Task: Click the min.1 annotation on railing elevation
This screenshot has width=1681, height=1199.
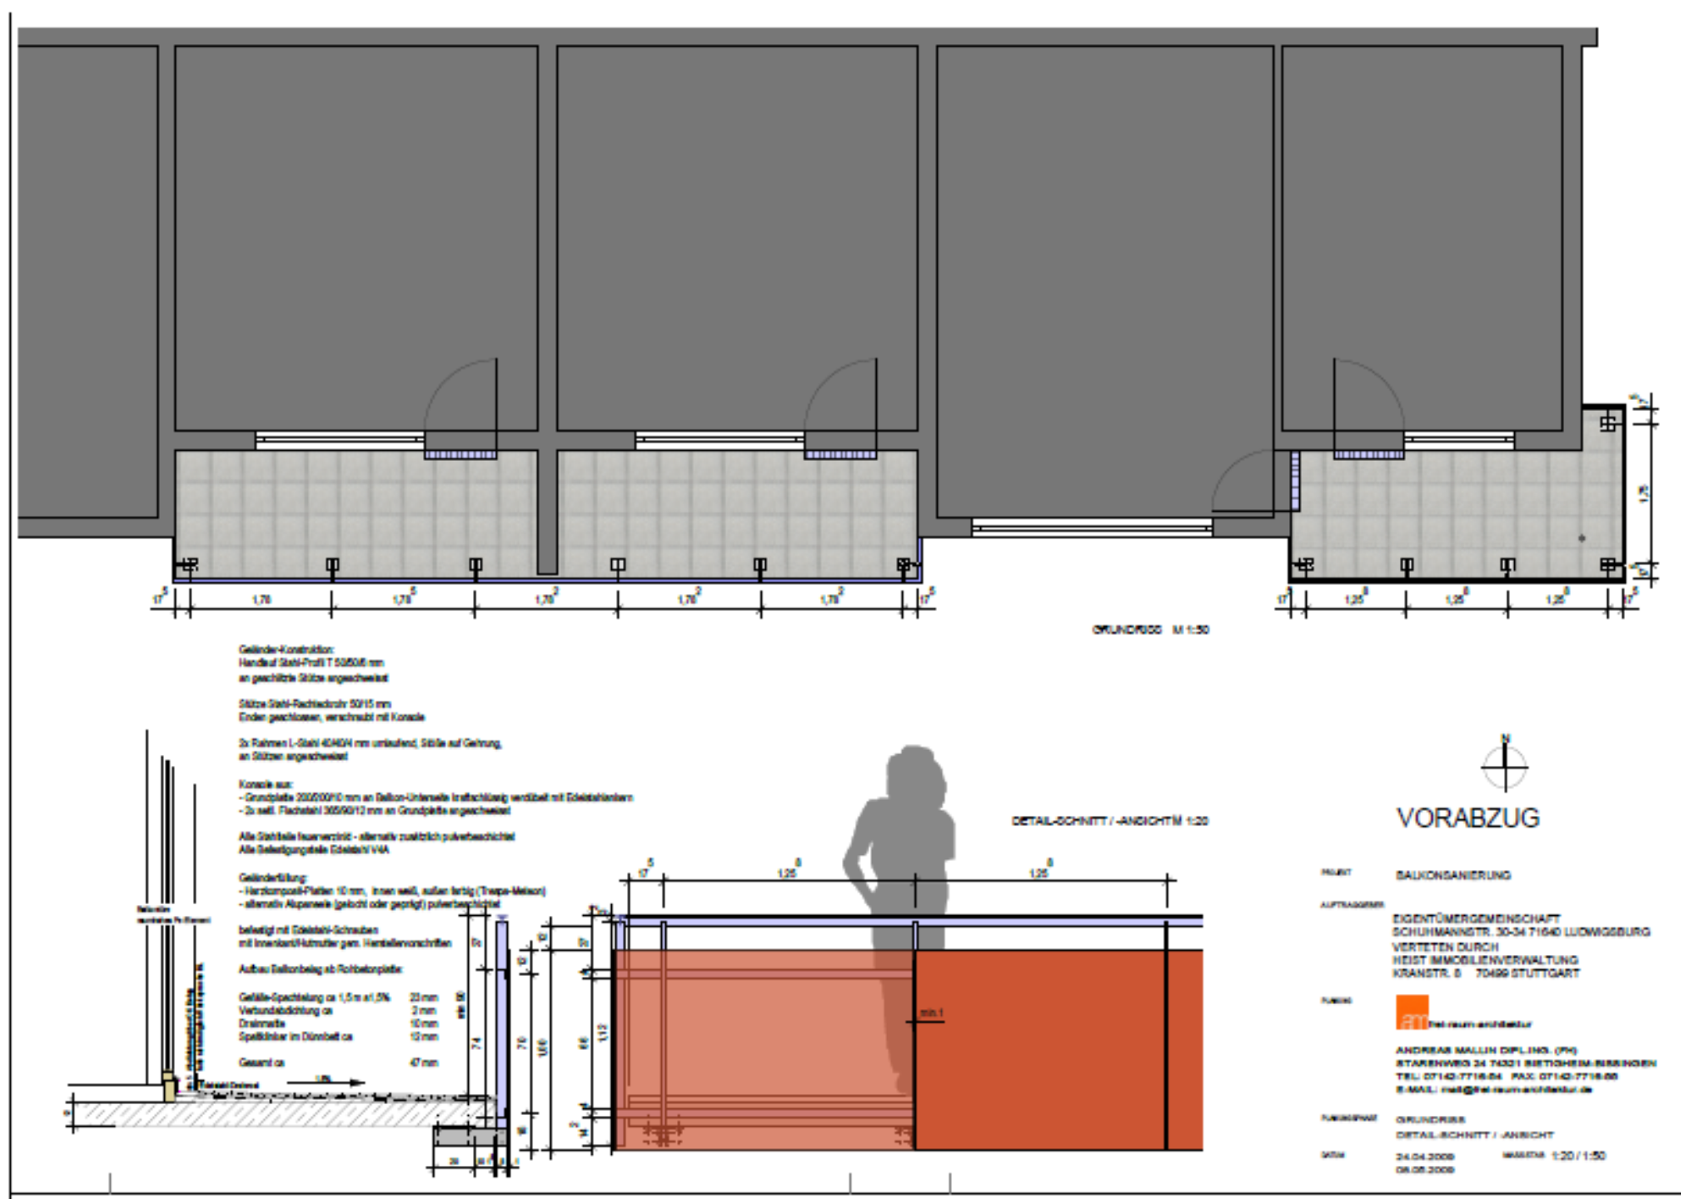Action: [x=931, y=1013]
